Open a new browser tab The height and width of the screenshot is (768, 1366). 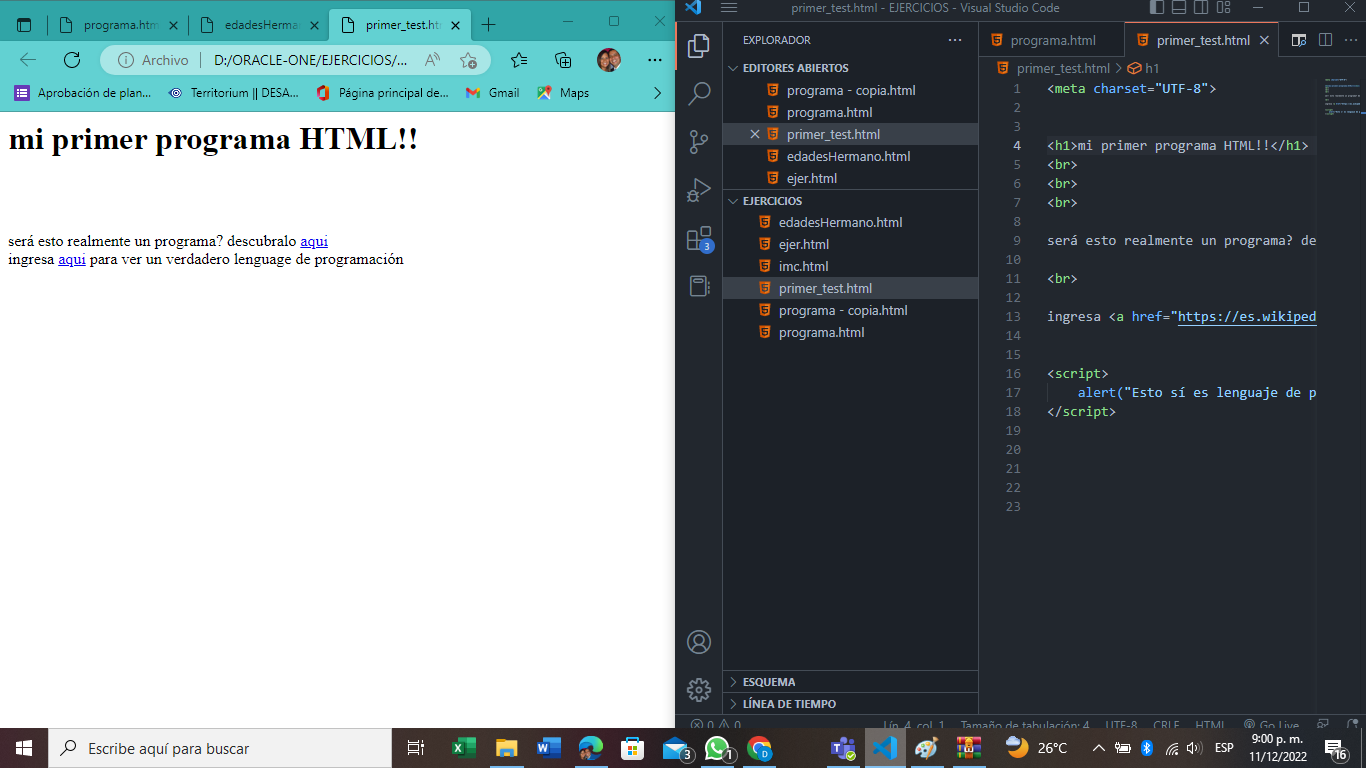[489, 25]
